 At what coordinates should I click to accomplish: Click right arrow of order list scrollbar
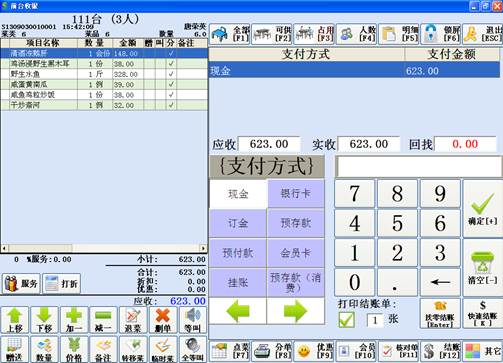(x=203, y=248)
